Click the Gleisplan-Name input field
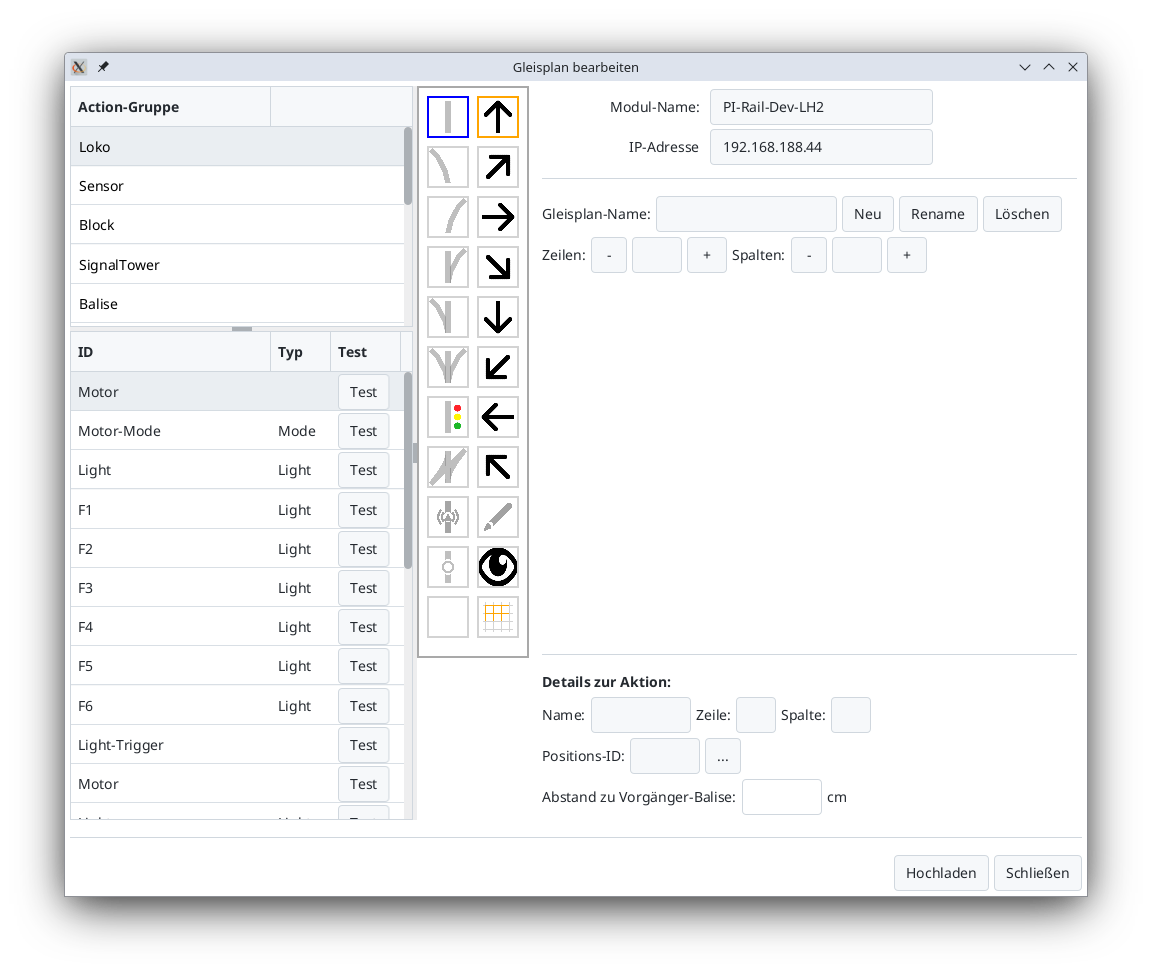 [746, 214]
